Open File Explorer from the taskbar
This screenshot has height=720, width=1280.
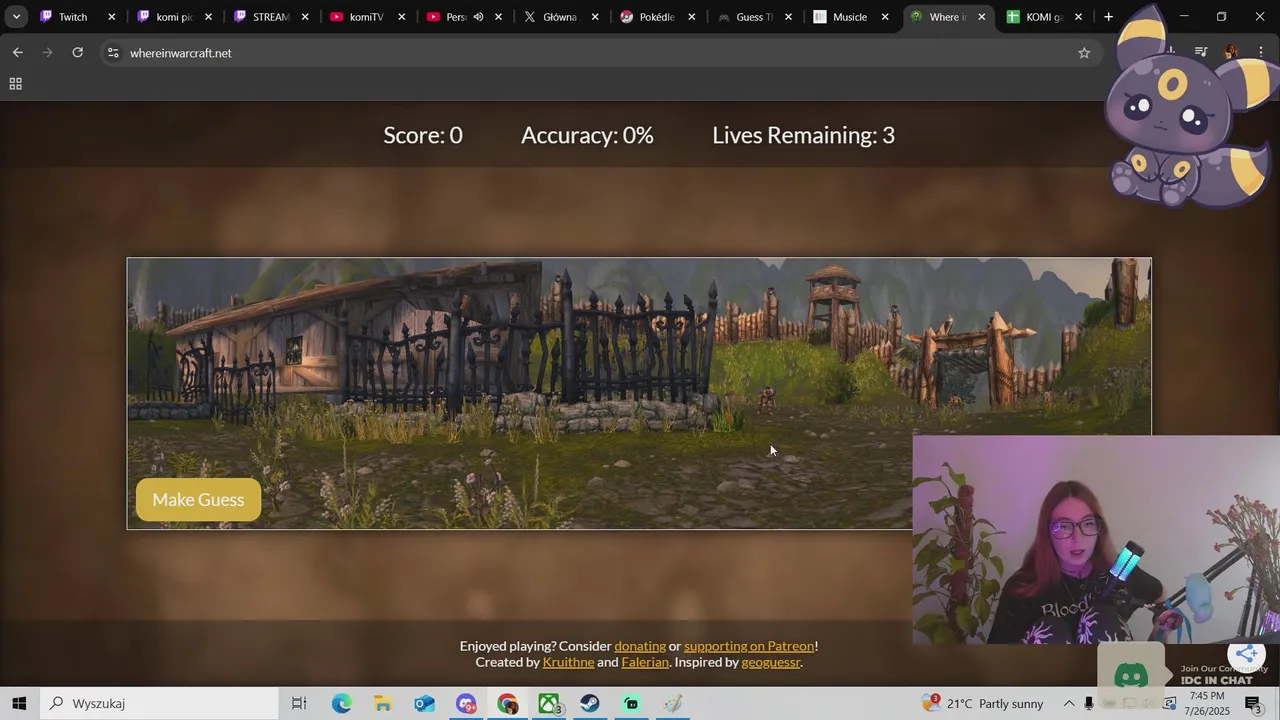(383, 703)
